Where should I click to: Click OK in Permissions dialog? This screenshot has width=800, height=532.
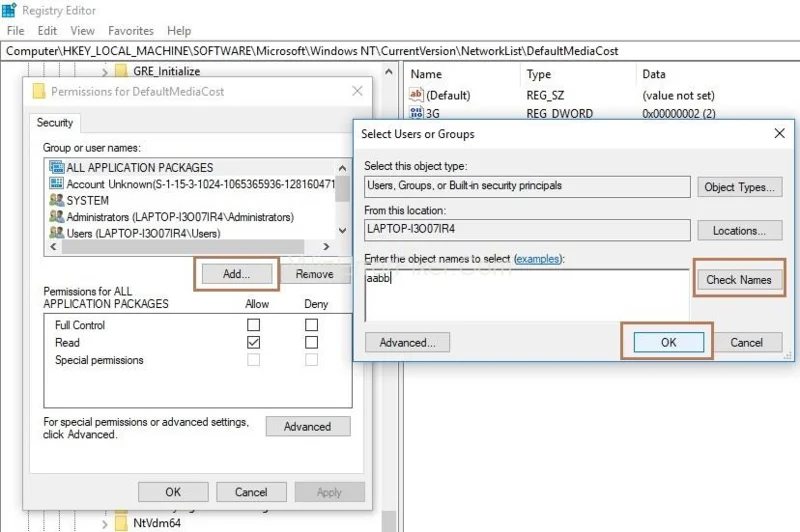click(x=173, y=492)
